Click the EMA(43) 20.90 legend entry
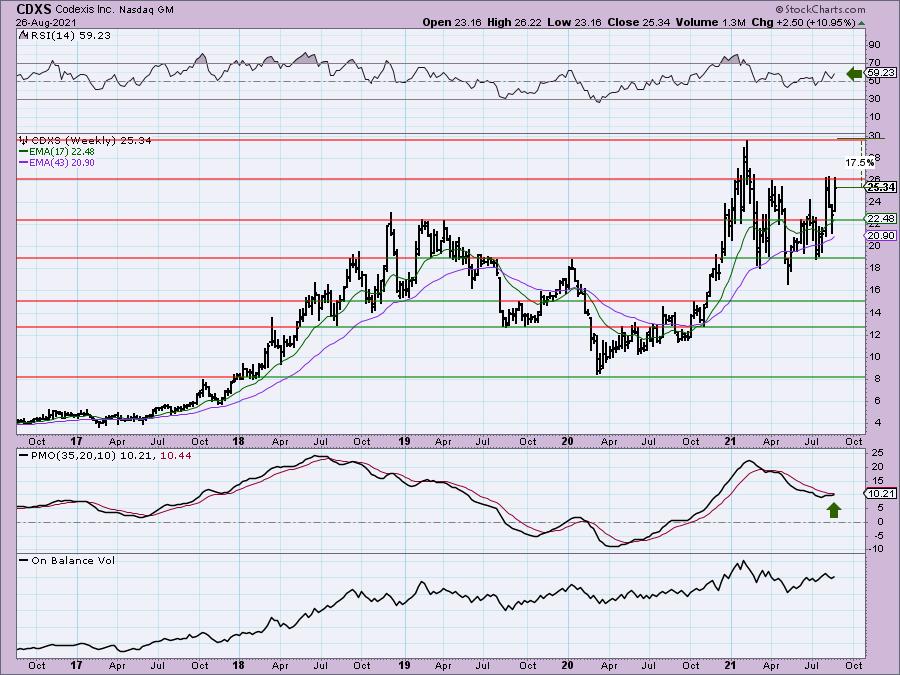The width and height of the screenshot is (900, 675). click(62, 162)
